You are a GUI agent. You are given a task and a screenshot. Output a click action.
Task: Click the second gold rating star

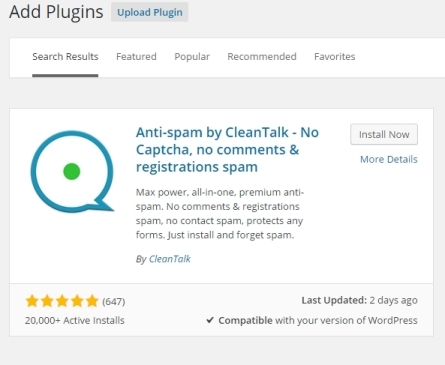[47, 301]
